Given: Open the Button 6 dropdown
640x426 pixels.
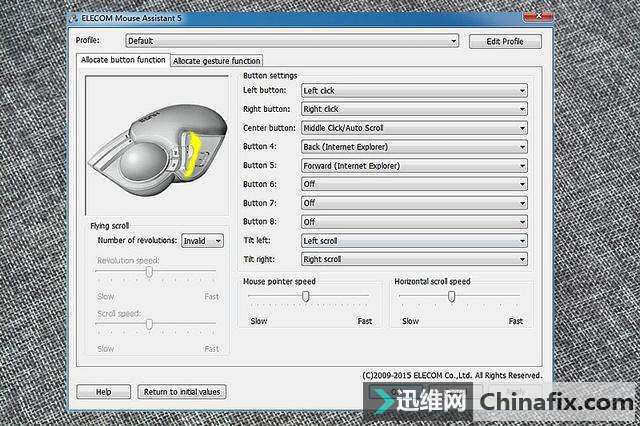Looking at the screenshot, I should 414,184.
